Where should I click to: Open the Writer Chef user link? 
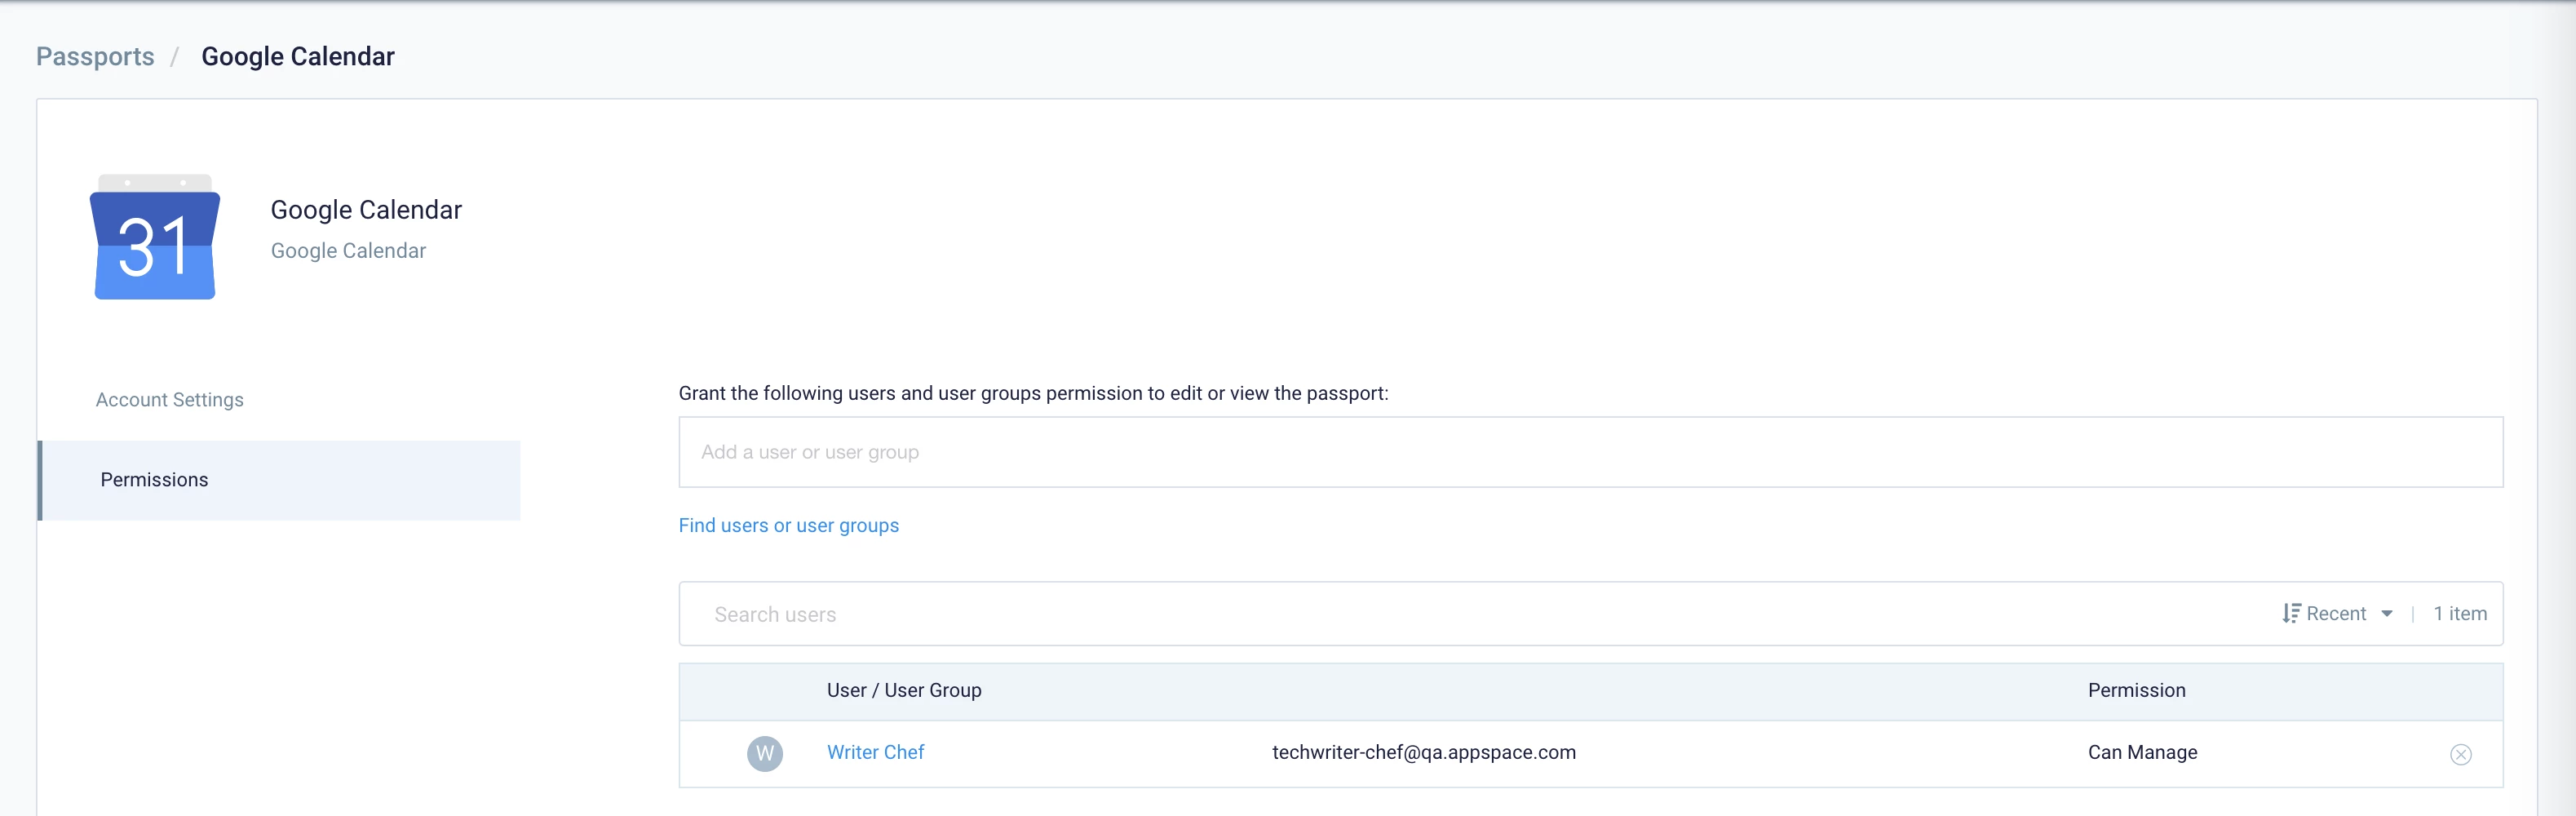(x=875, y=752)
